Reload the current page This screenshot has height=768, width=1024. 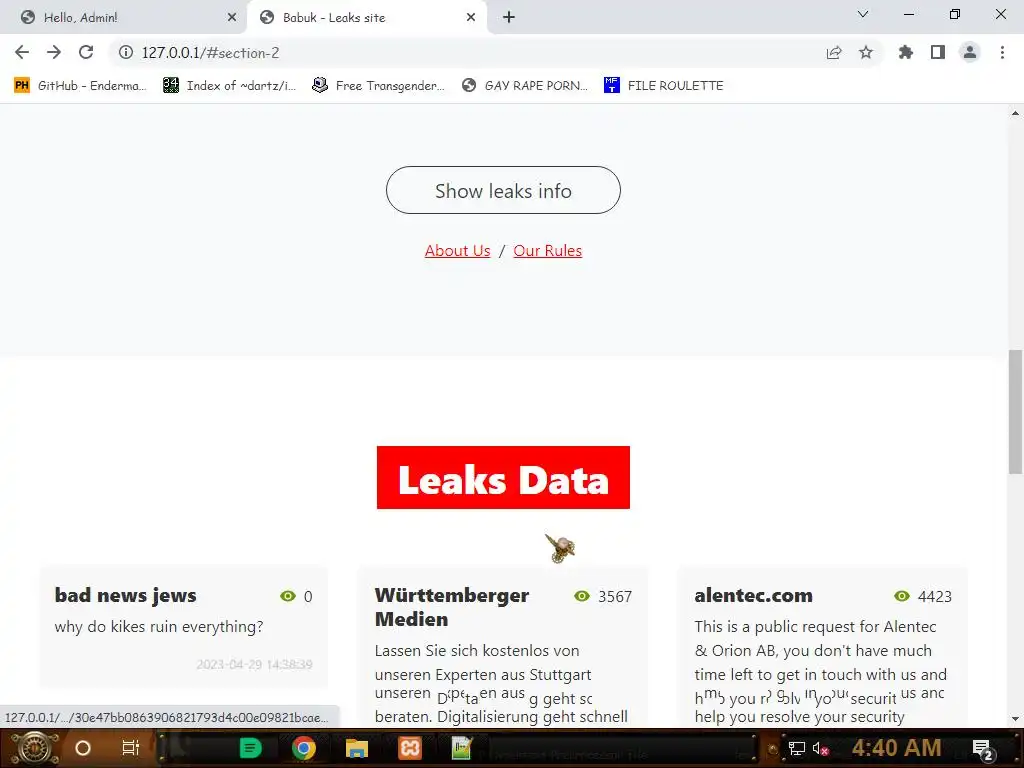[86, 52]
